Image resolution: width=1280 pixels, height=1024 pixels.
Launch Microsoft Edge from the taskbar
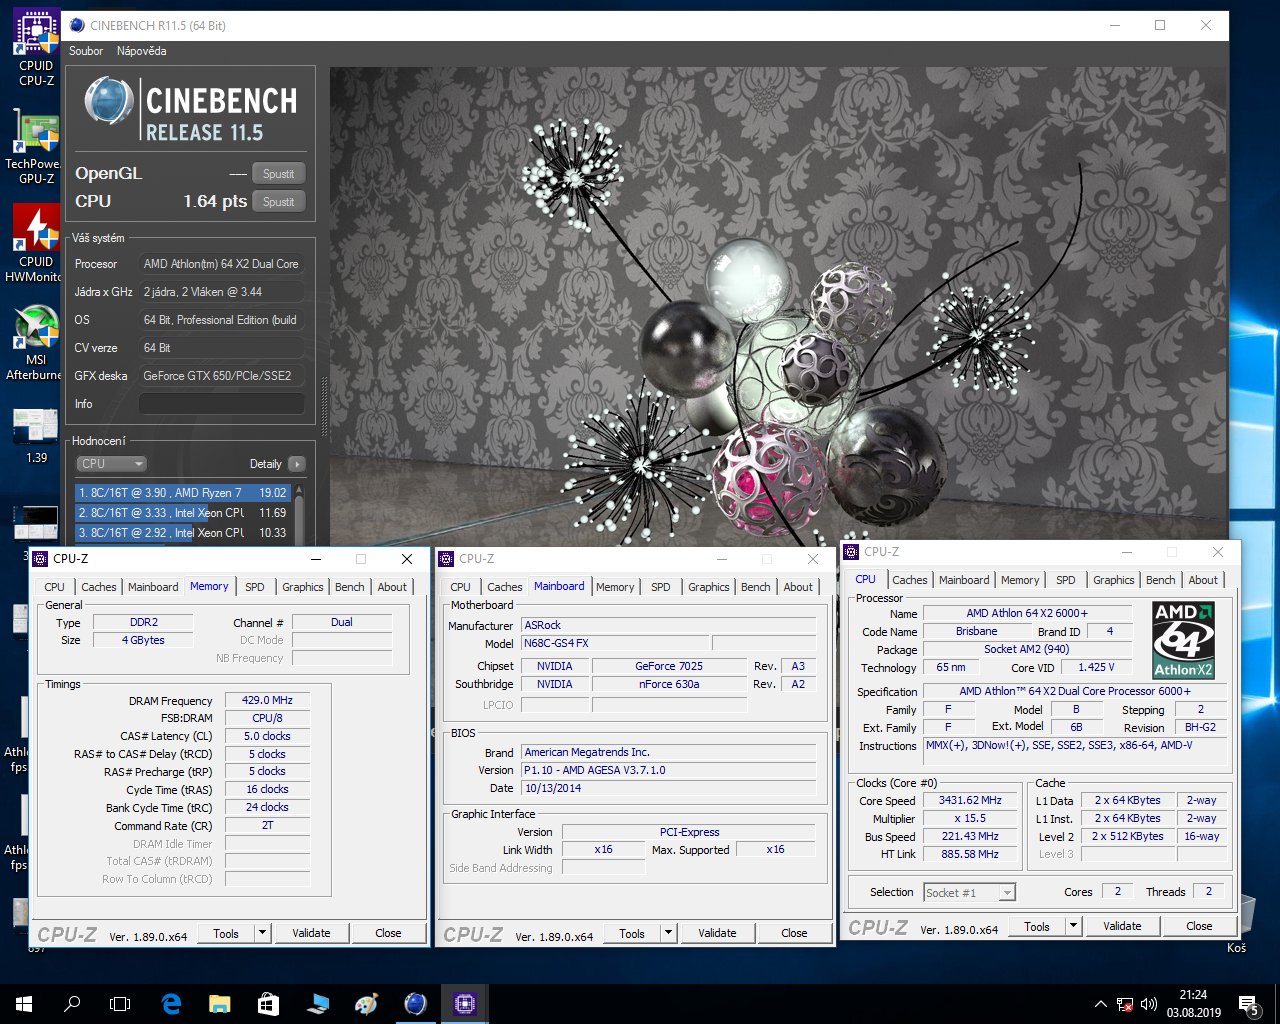[x=171, y=1004]
